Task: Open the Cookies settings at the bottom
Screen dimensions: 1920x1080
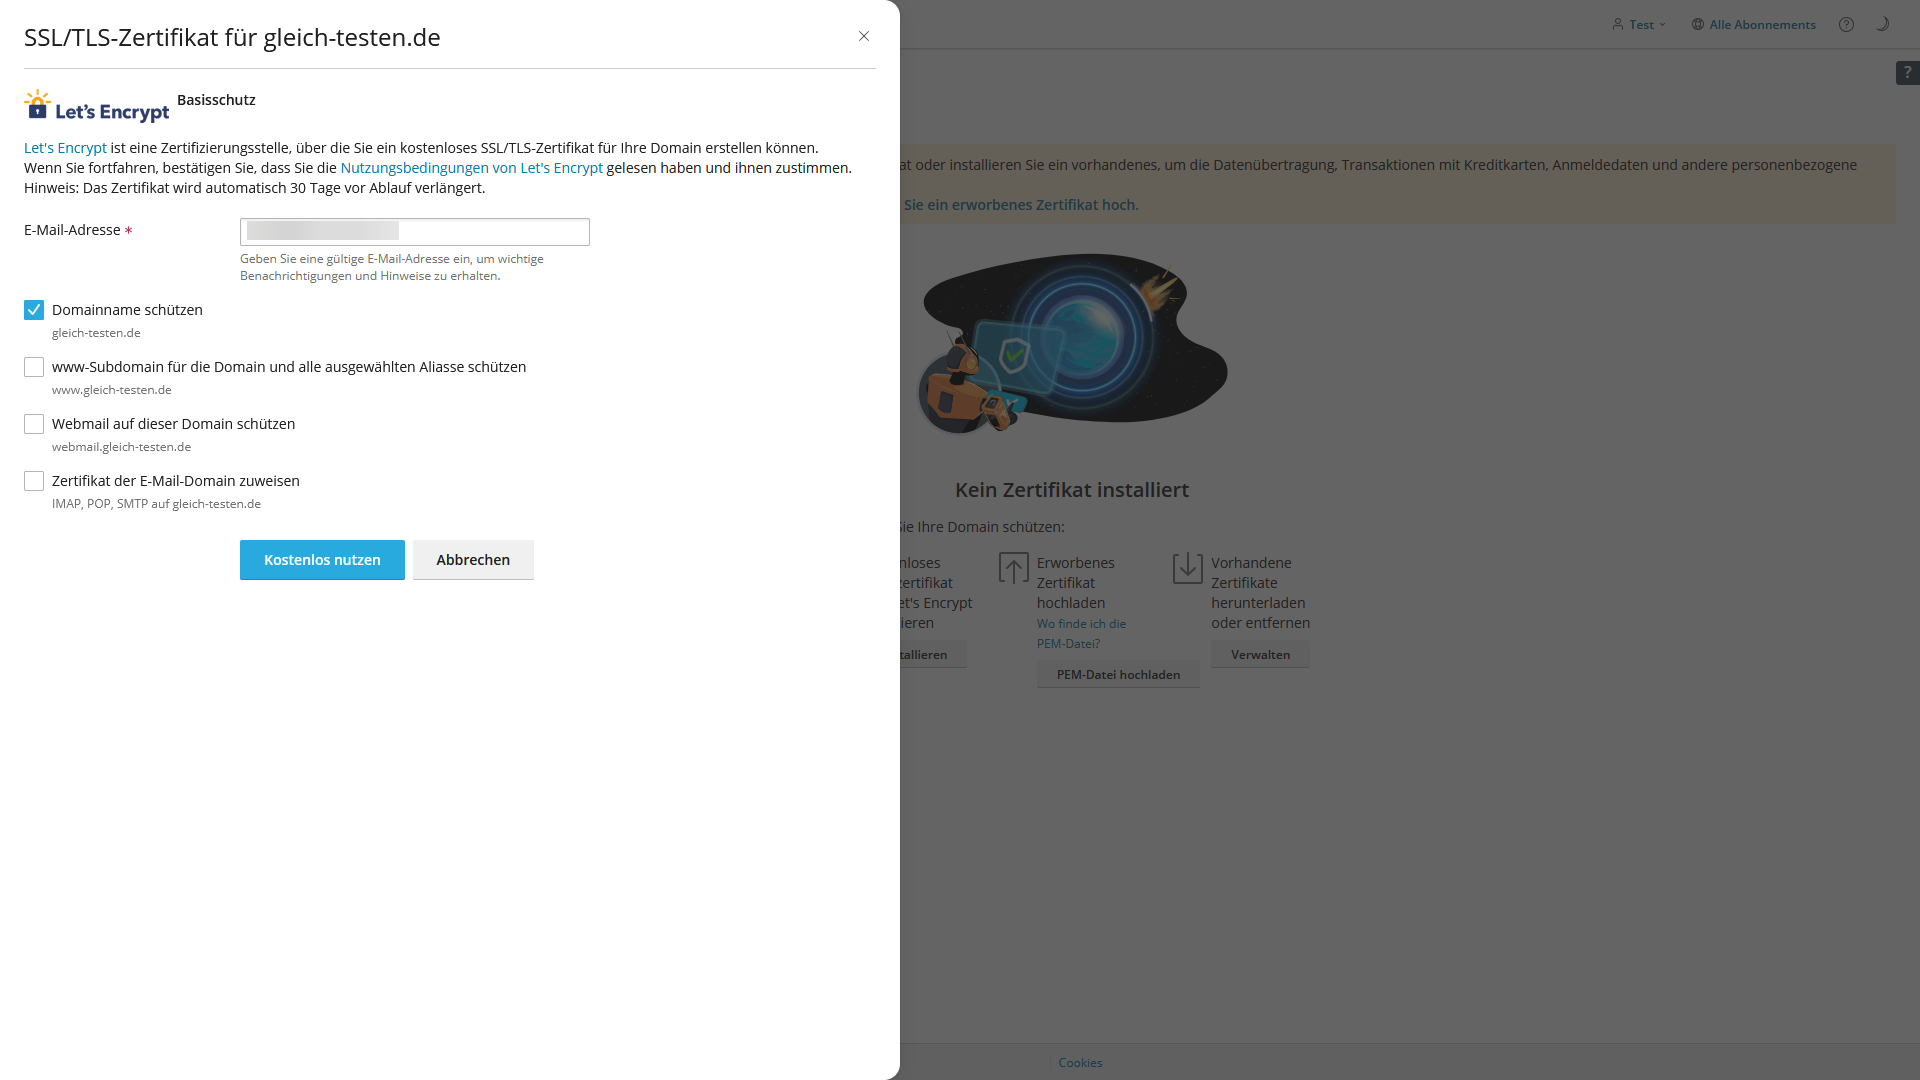Action: point(1079,1062)
